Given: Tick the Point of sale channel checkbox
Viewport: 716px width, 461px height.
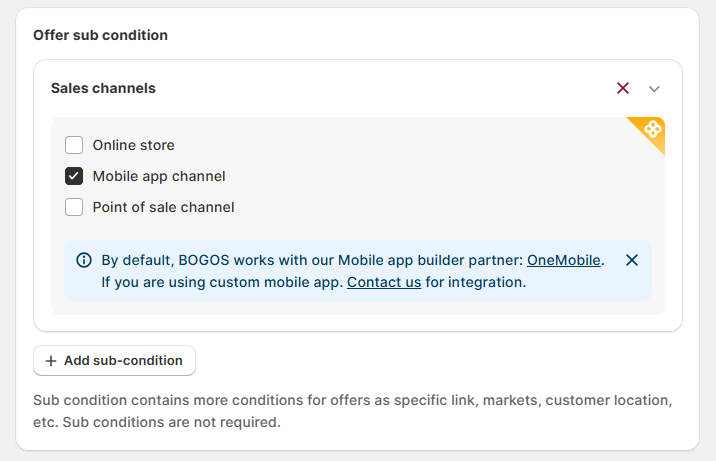Looking at the screenshot, I should [74, 207].
